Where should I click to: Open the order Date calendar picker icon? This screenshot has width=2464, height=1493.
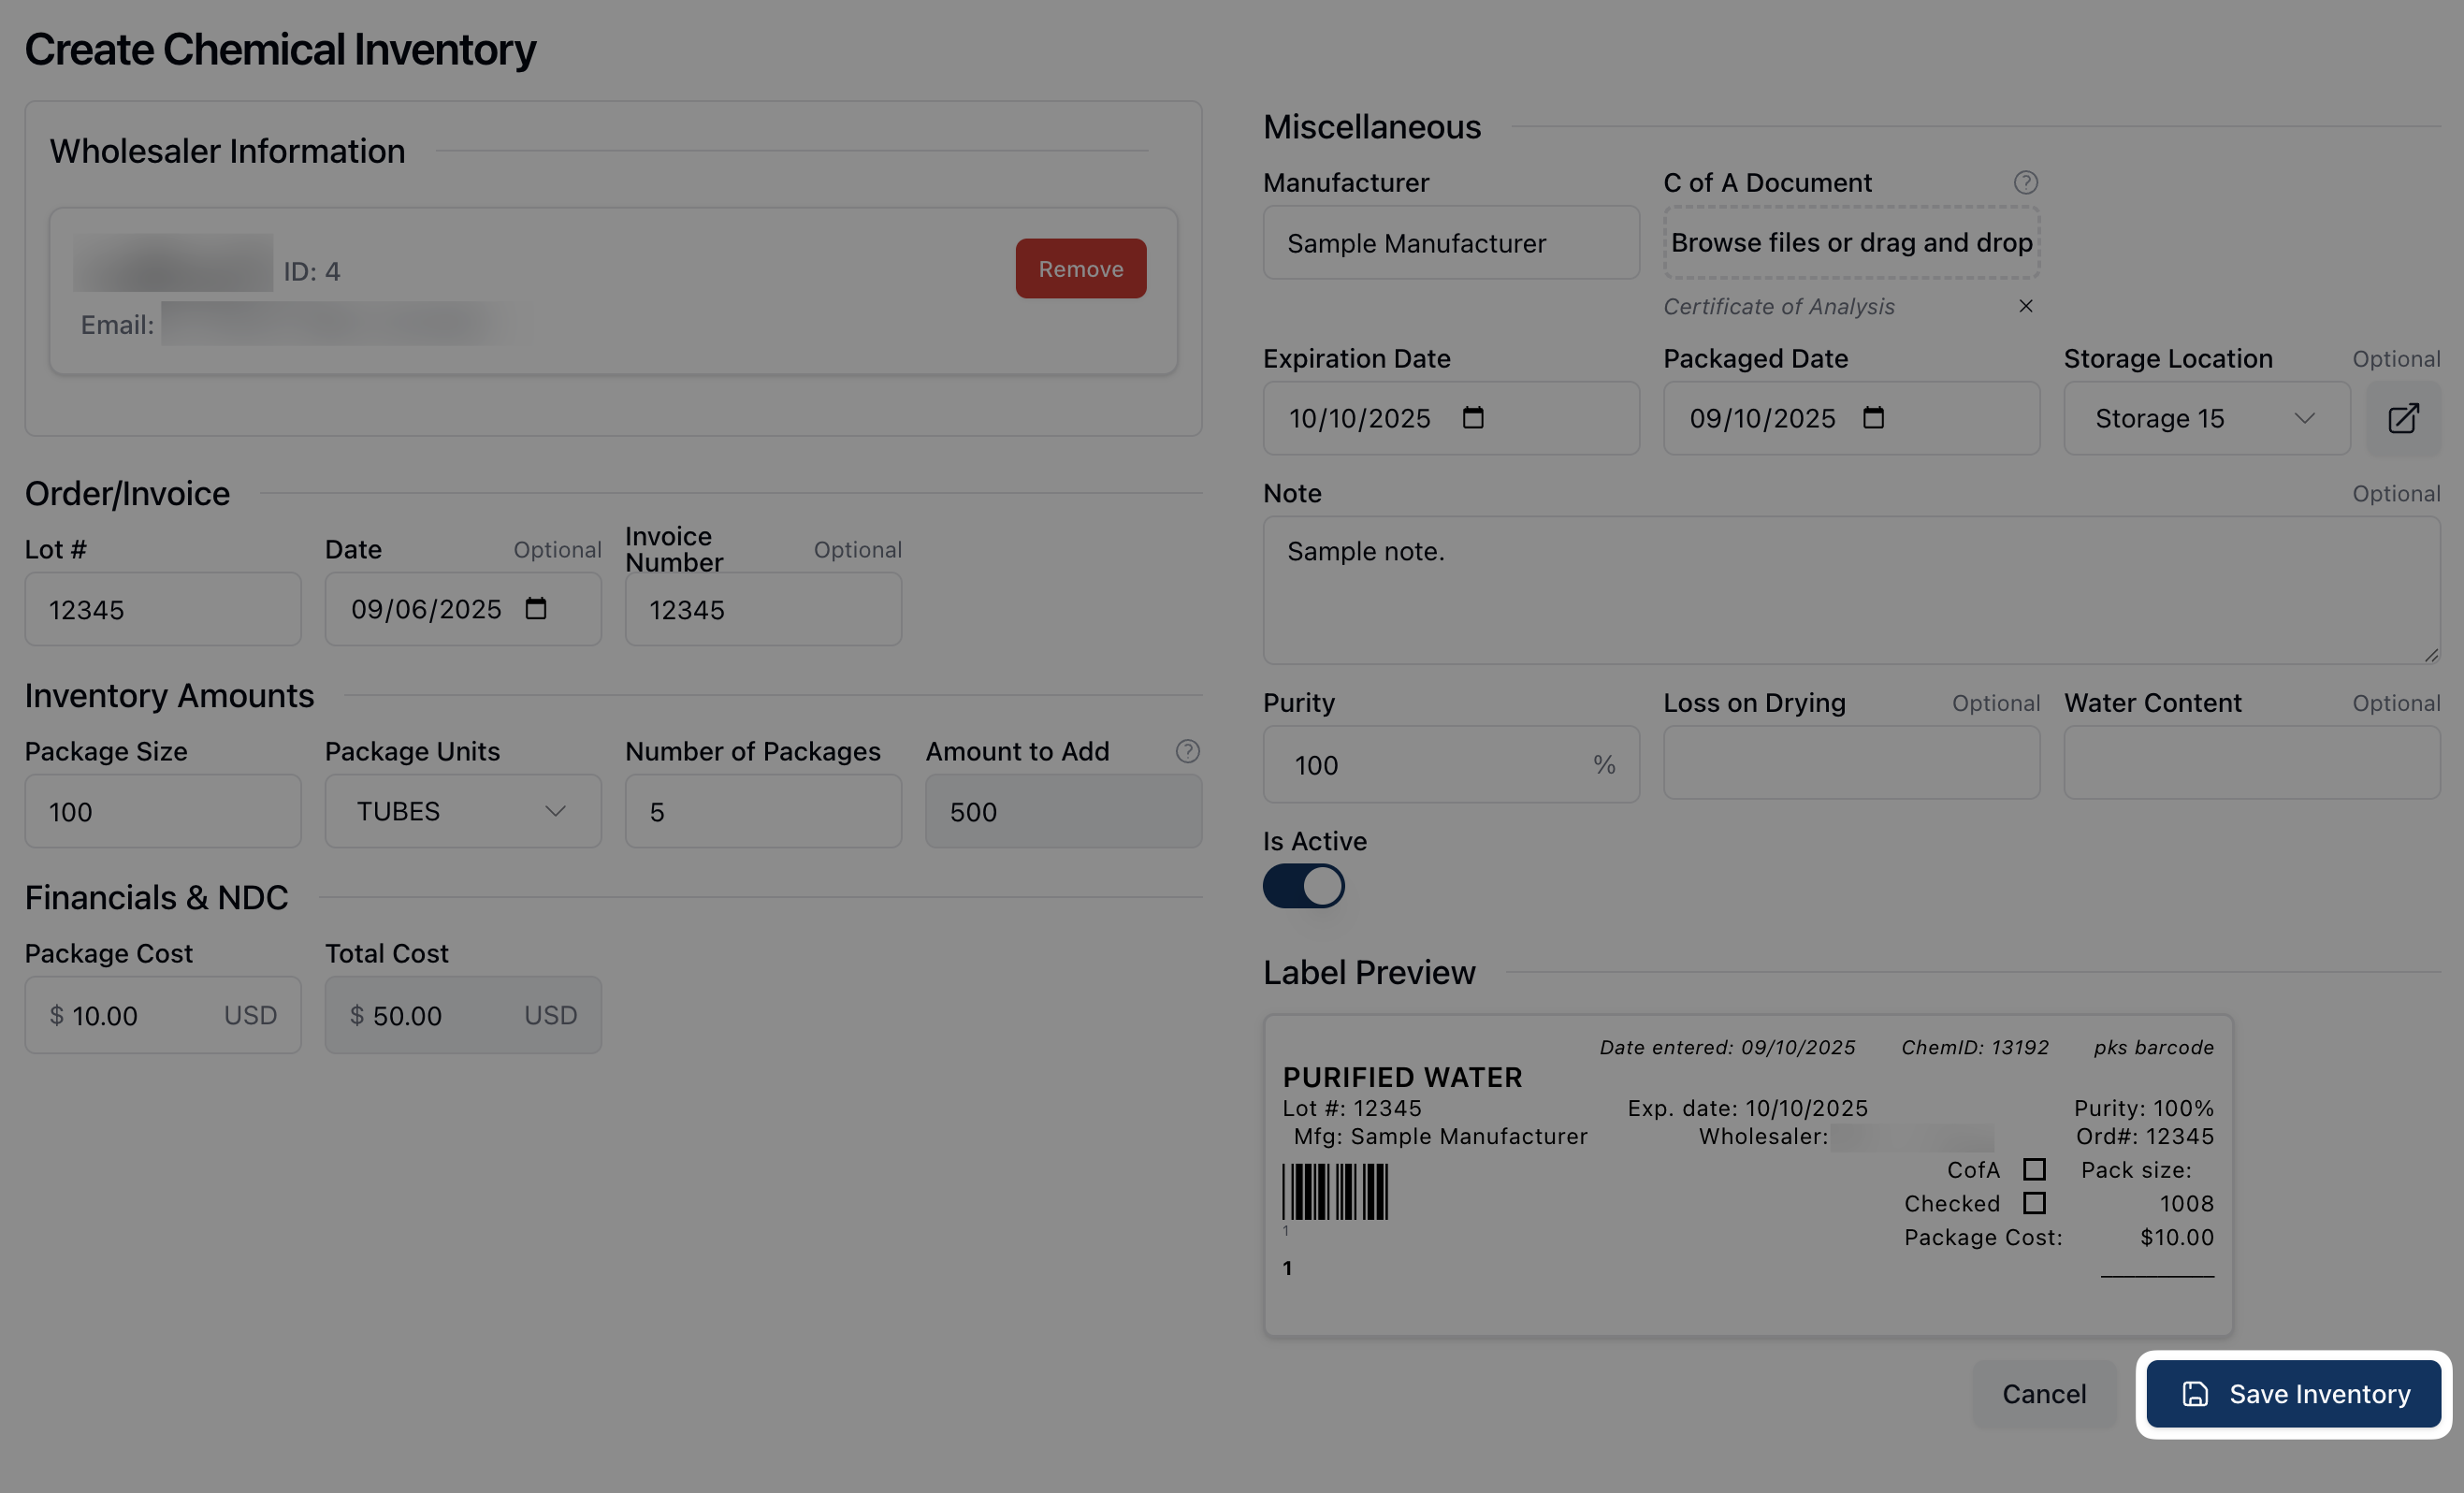[536, 608]
